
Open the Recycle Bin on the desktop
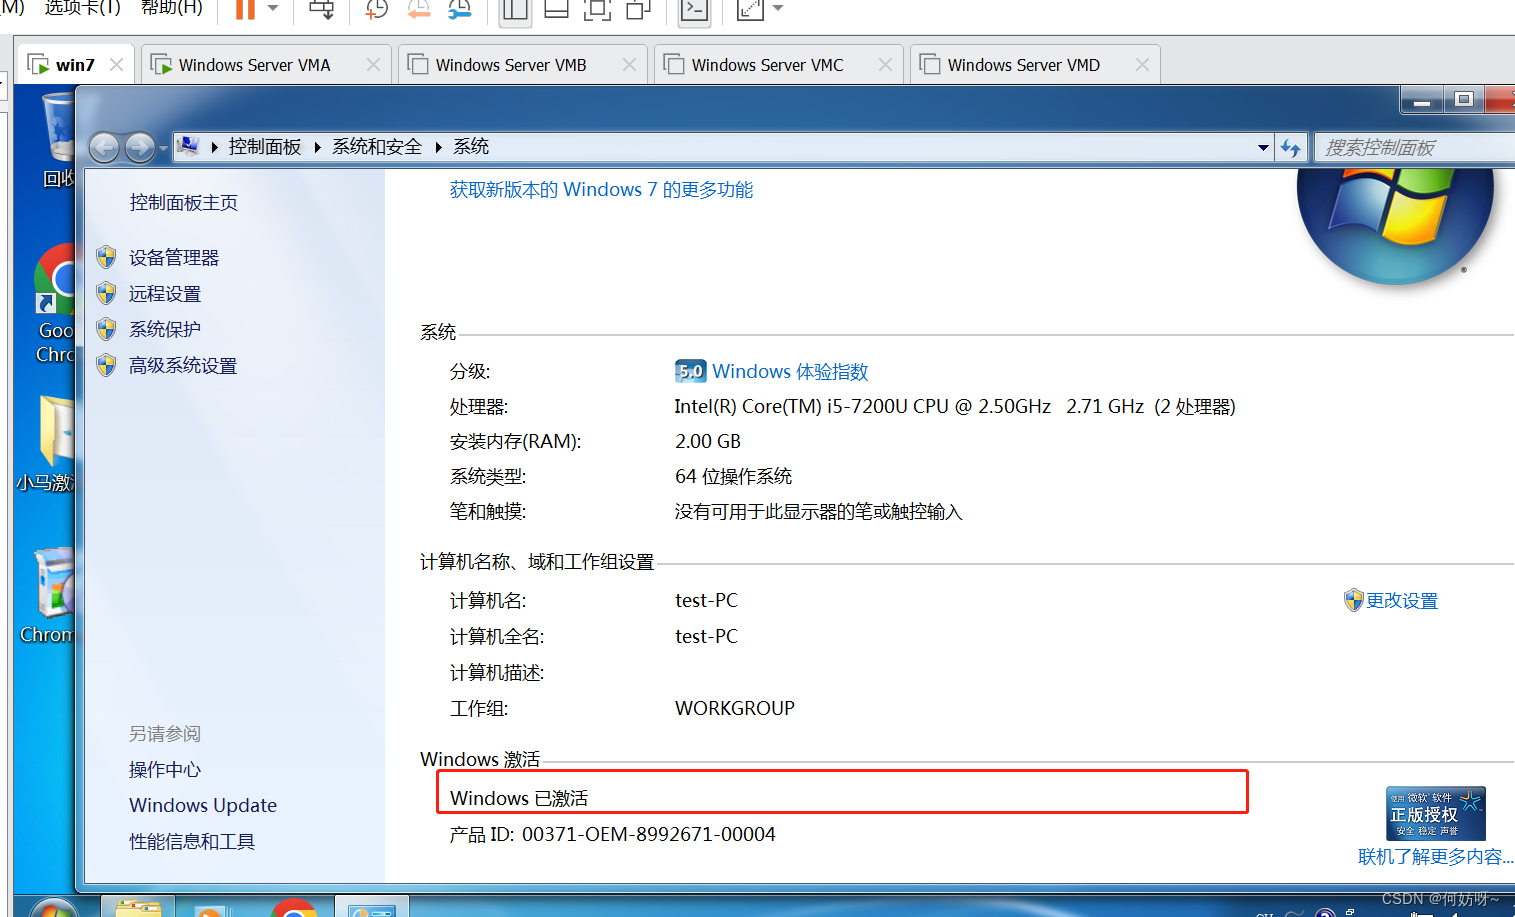click(x=57, y=140)
